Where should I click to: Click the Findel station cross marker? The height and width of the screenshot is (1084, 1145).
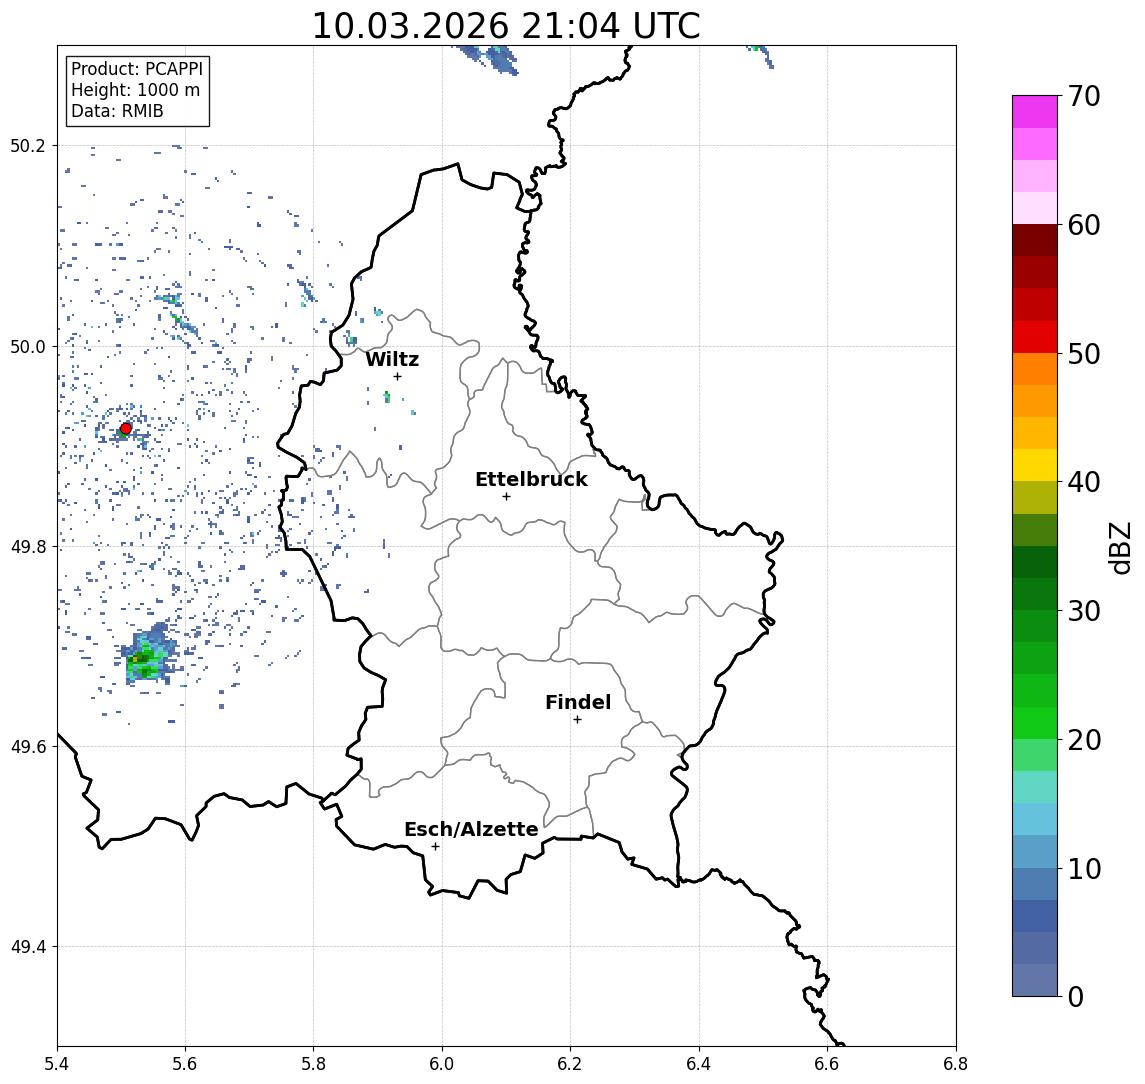point(577,720)
